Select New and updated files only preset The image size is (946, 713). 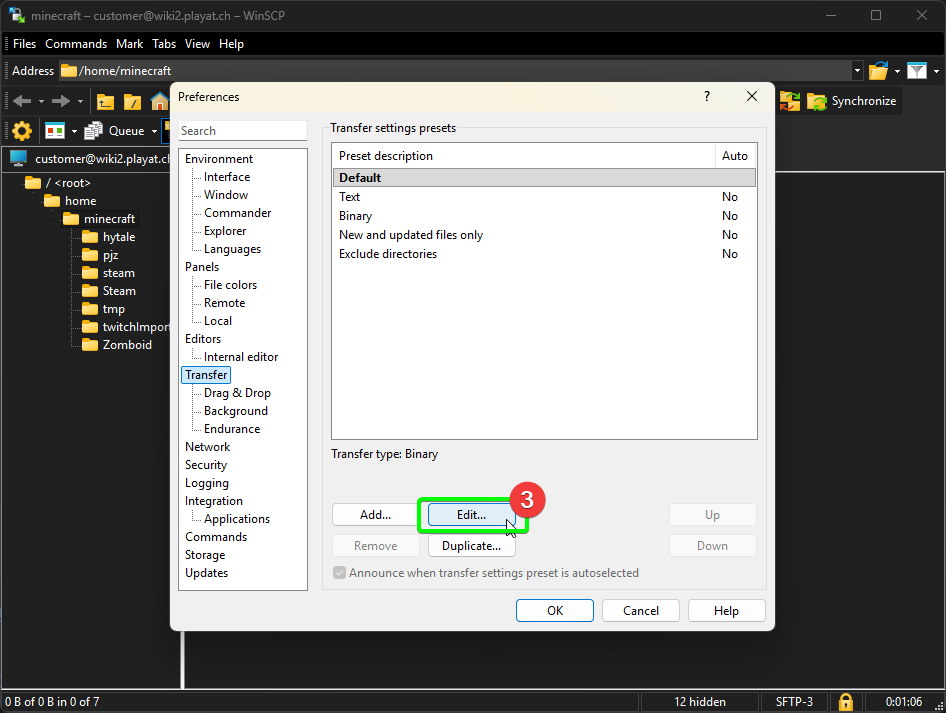click(x=544, y=235)
